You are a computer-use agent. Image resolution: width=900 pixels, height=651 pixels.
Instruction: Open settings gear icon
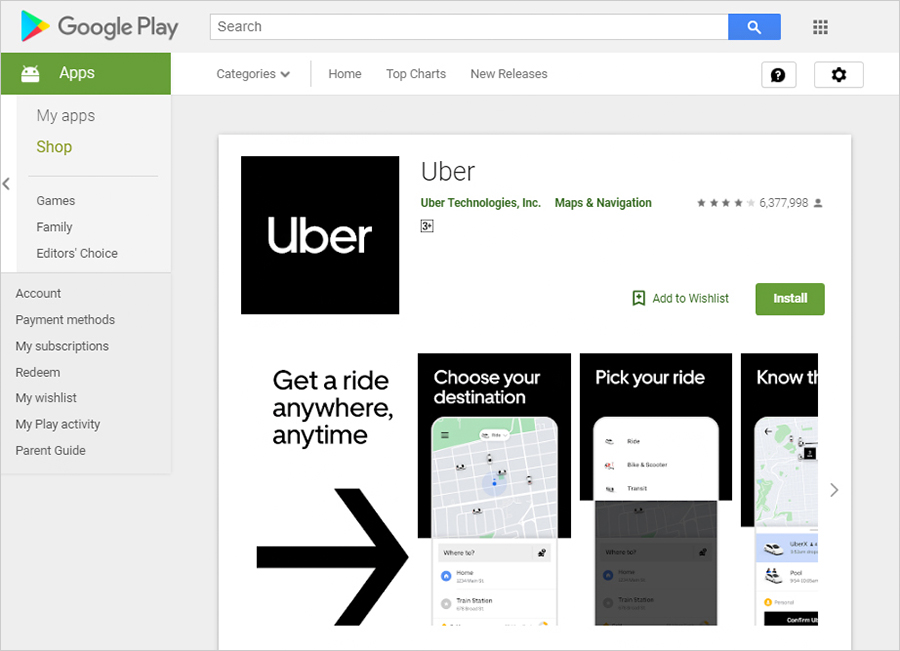(x=838, y=75)
